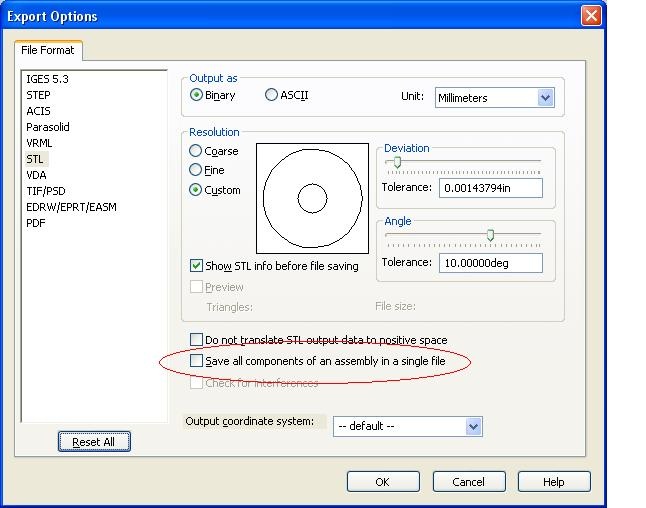Image resolution: width=646 pixels, height=508 pixels.
Task: Confirm with the OK button
Action: pyautogui.click(x=383, y=482)
